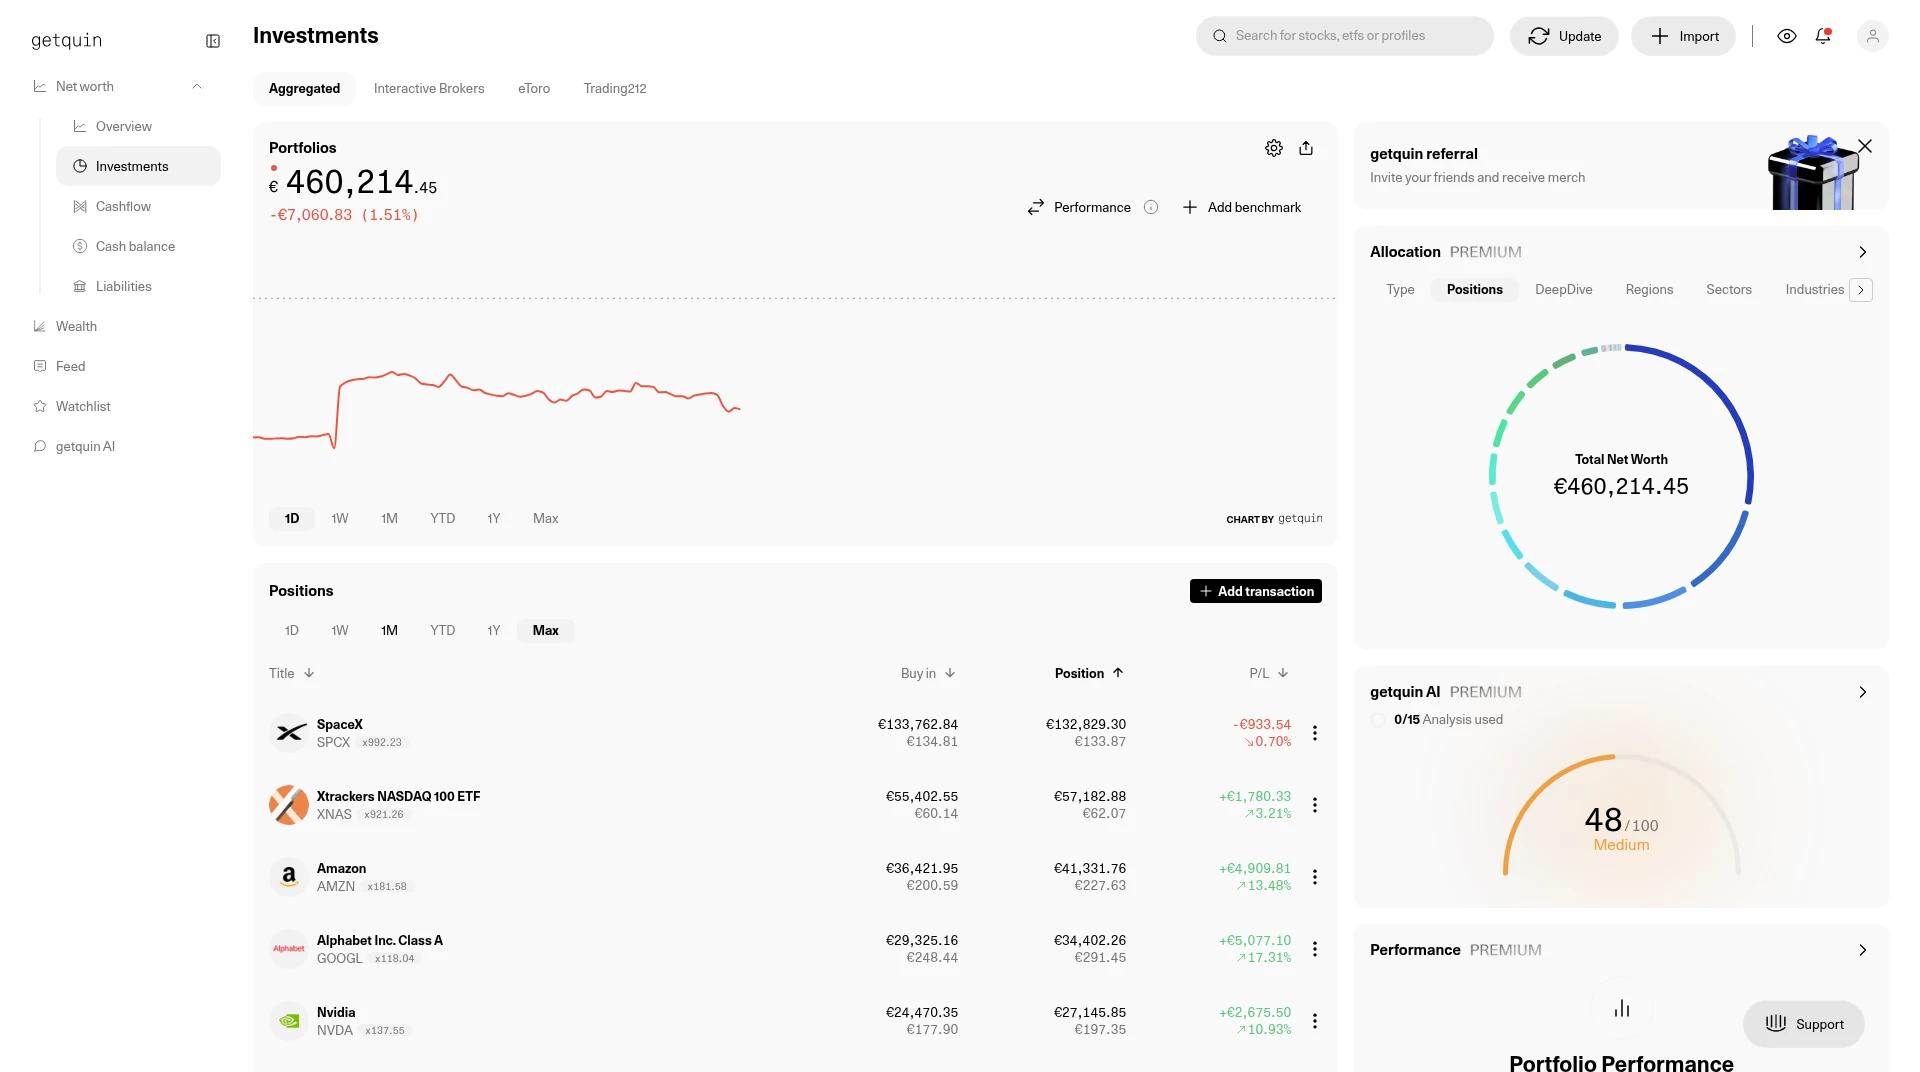
Task: Switch to Trading212 tab
Action: pyautogui.click(x=615, y=88)
